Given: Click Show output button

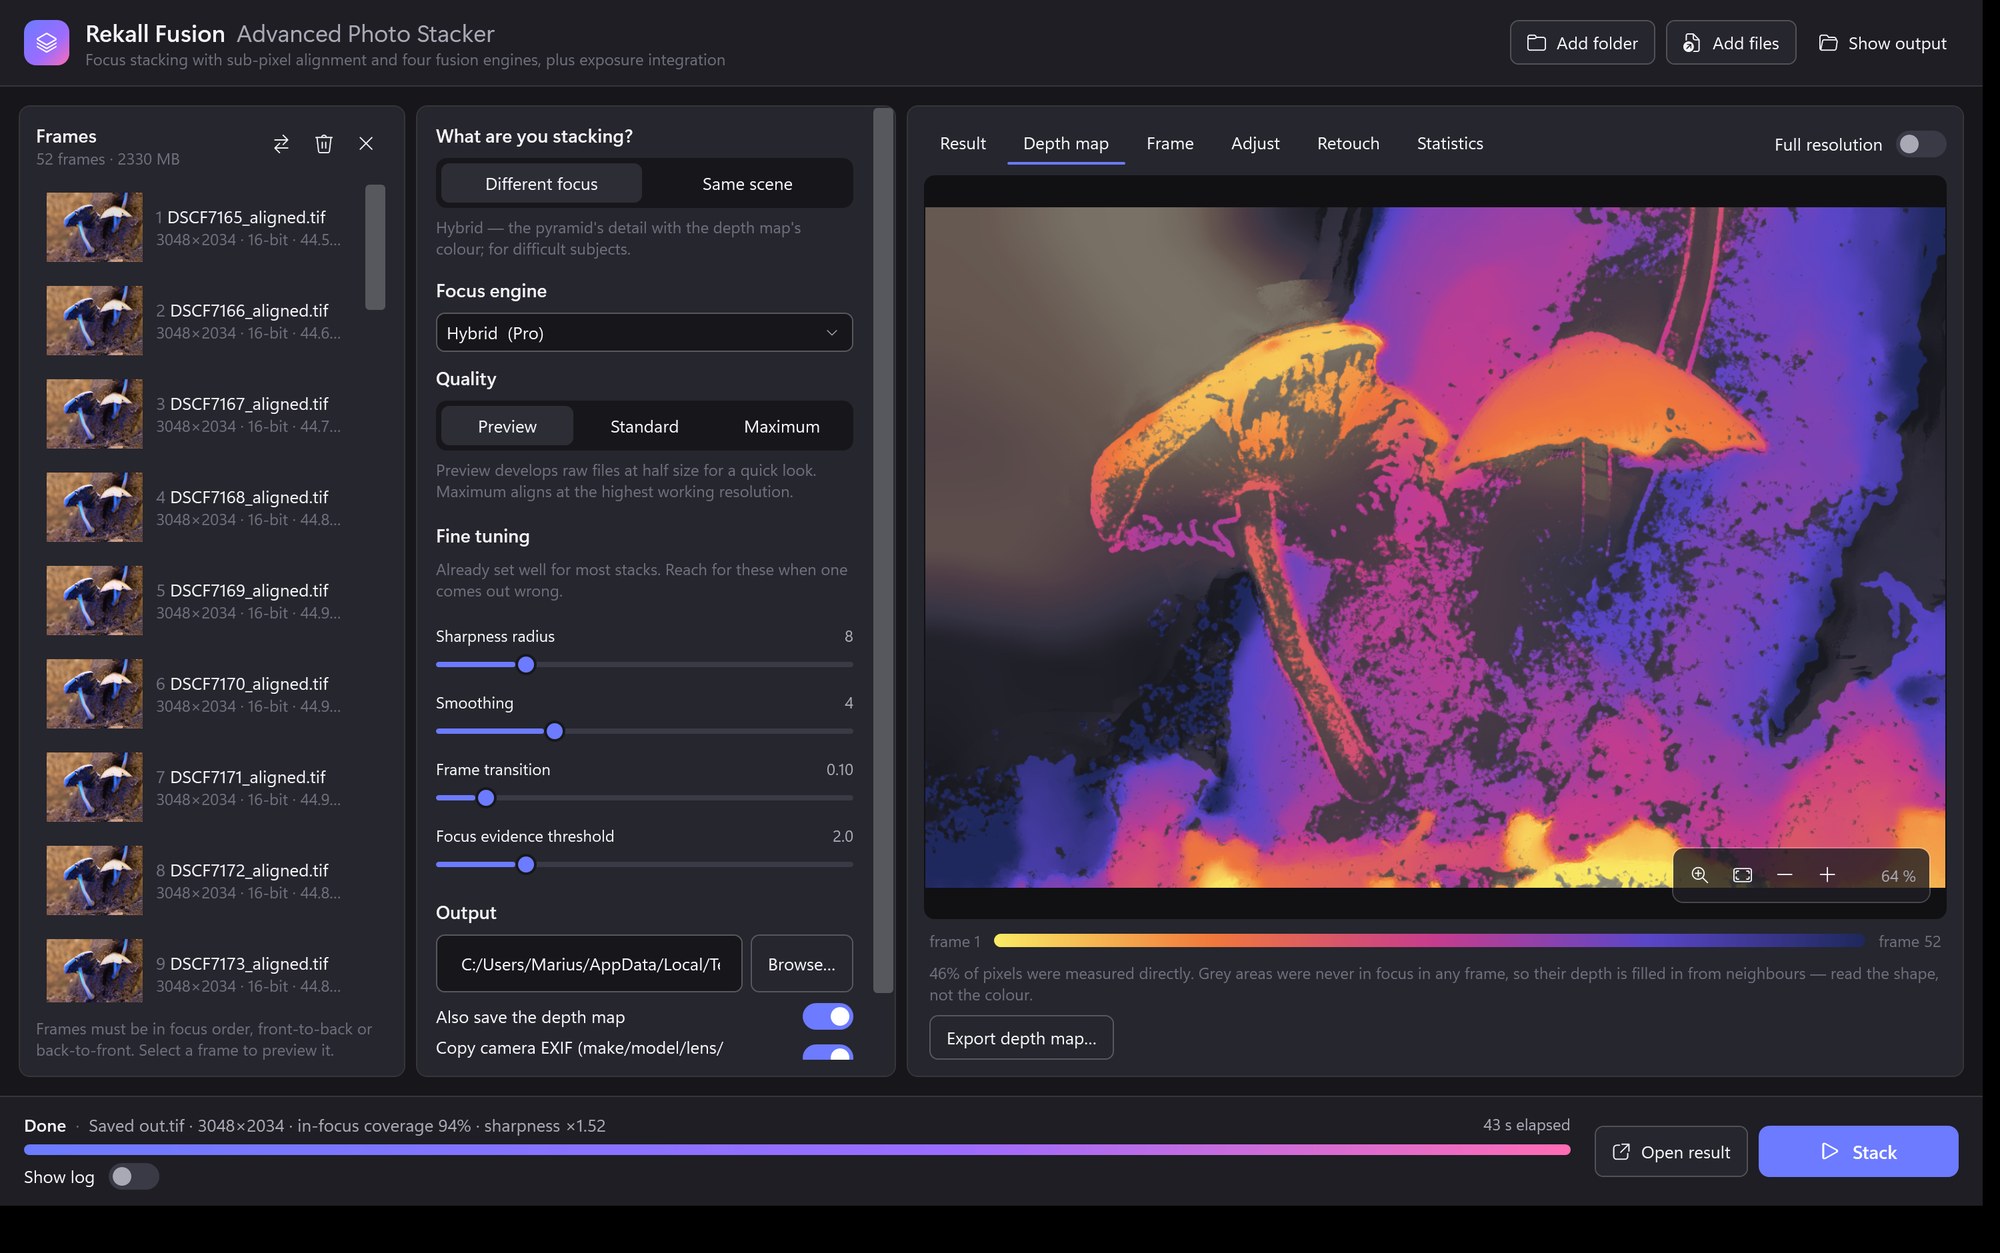Looking at the screenshot, I should pos(1882,43).
